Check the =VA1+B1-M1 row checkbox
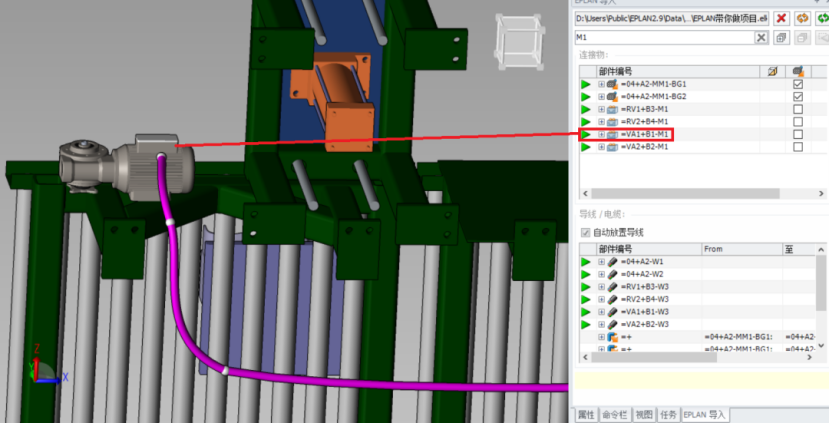 point(798,134)
